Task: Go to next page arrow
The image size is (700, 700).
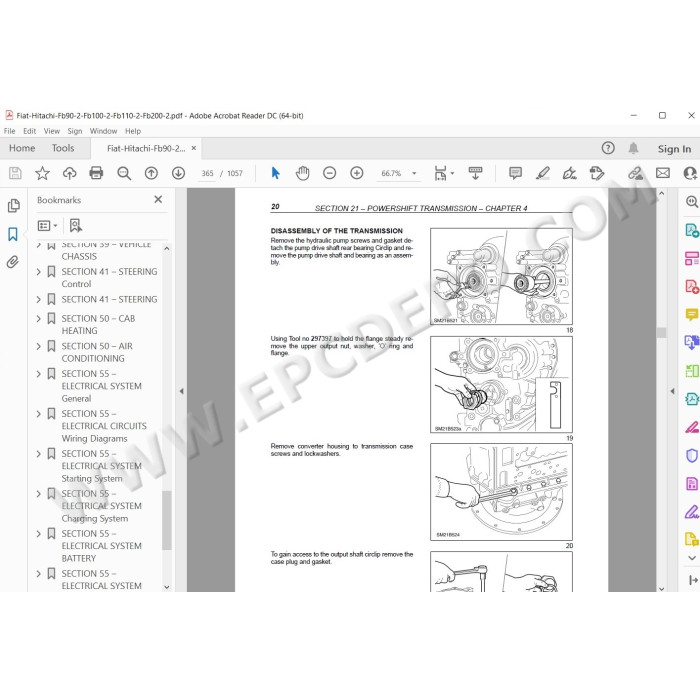Action: [179, 173]
